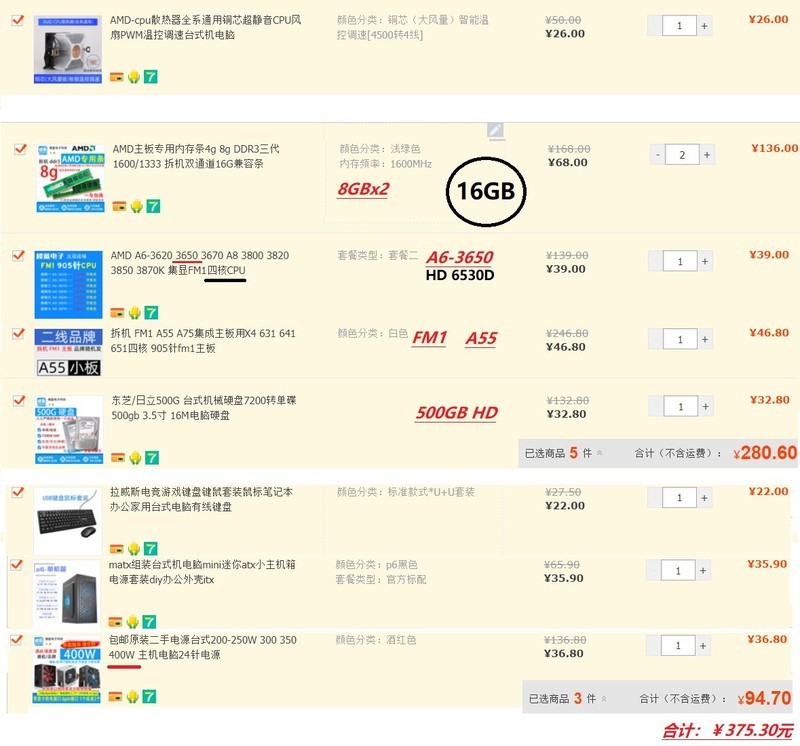Viewport: 800px width, 746px height.
Task: Uncheck the matx case item checkbox
Action: click(x=16, y=565)
